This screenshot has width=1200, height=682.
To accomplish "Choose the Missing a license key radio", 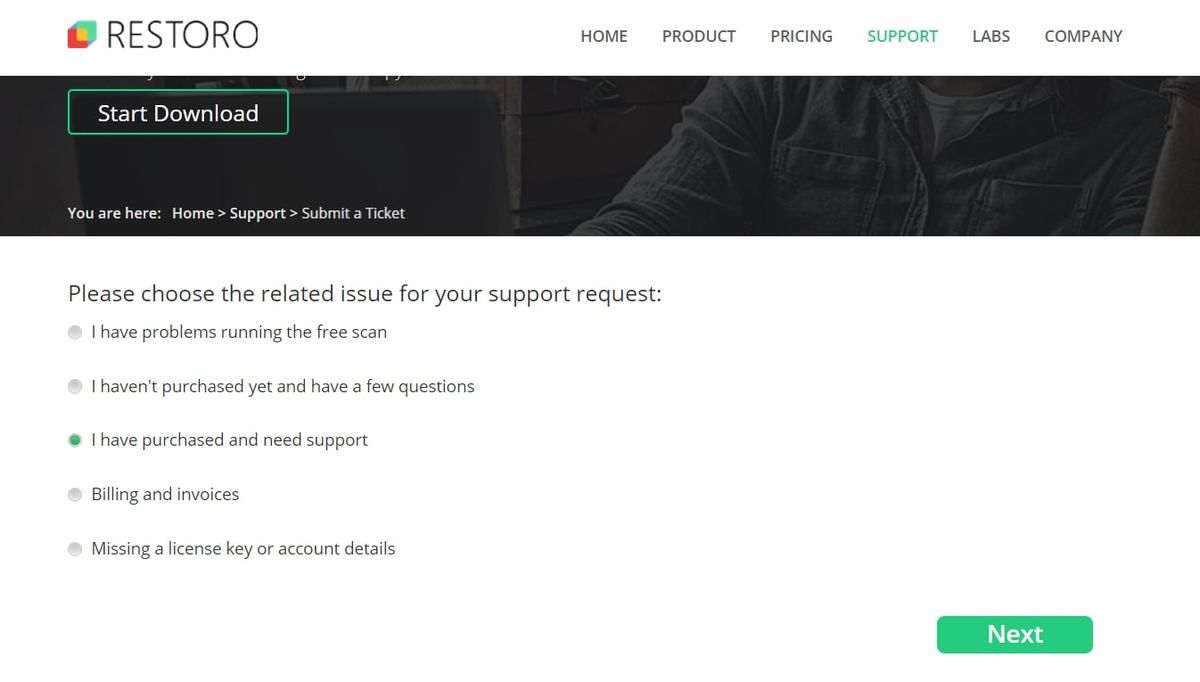I will (75, 549).
